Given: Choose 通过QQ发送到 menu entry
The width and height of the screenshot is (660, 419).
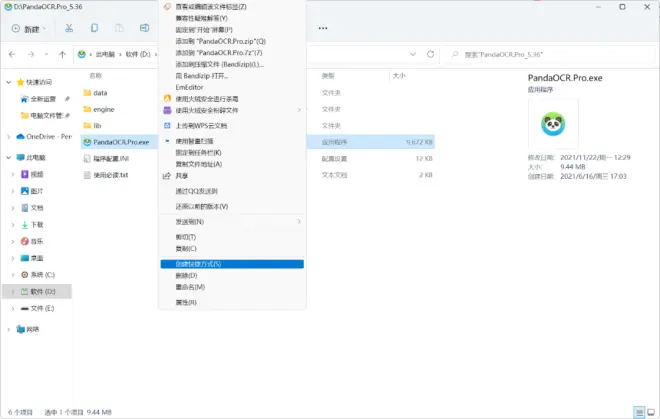Looking at the screenshot, I should coord(232,191).
